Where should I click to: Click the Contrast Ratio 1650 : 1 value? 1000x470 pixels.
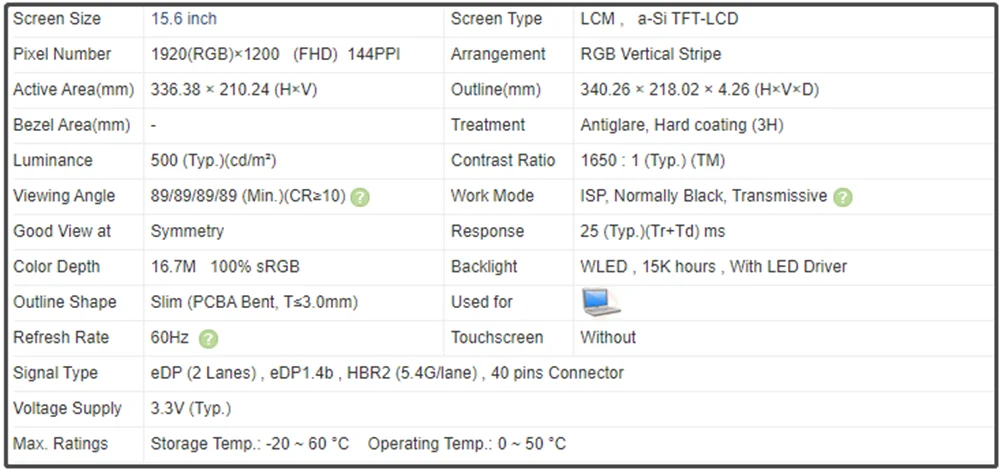pos(652,161)
